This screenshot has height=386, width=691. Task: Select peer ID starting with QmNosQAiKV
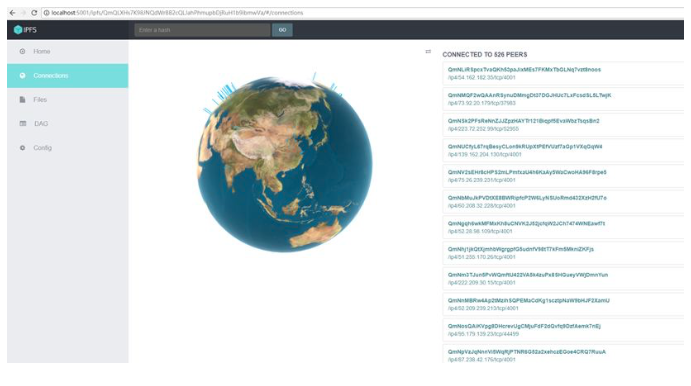tap(524, 326)
